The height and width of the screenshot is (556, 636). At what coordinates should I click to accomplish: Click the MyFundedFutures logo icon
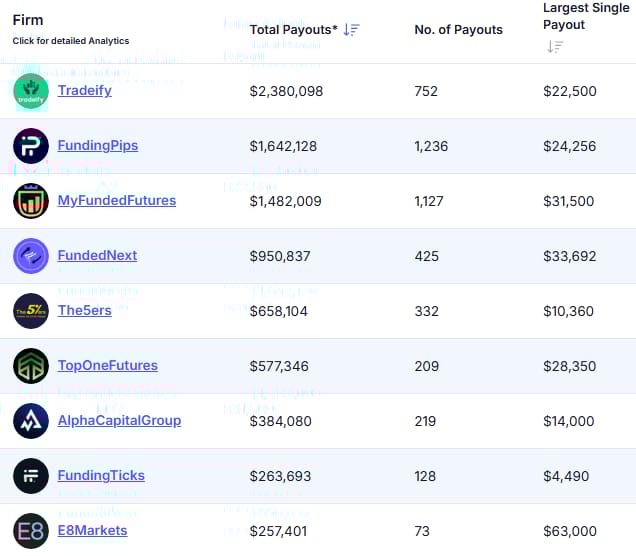[x=31, y=201]
